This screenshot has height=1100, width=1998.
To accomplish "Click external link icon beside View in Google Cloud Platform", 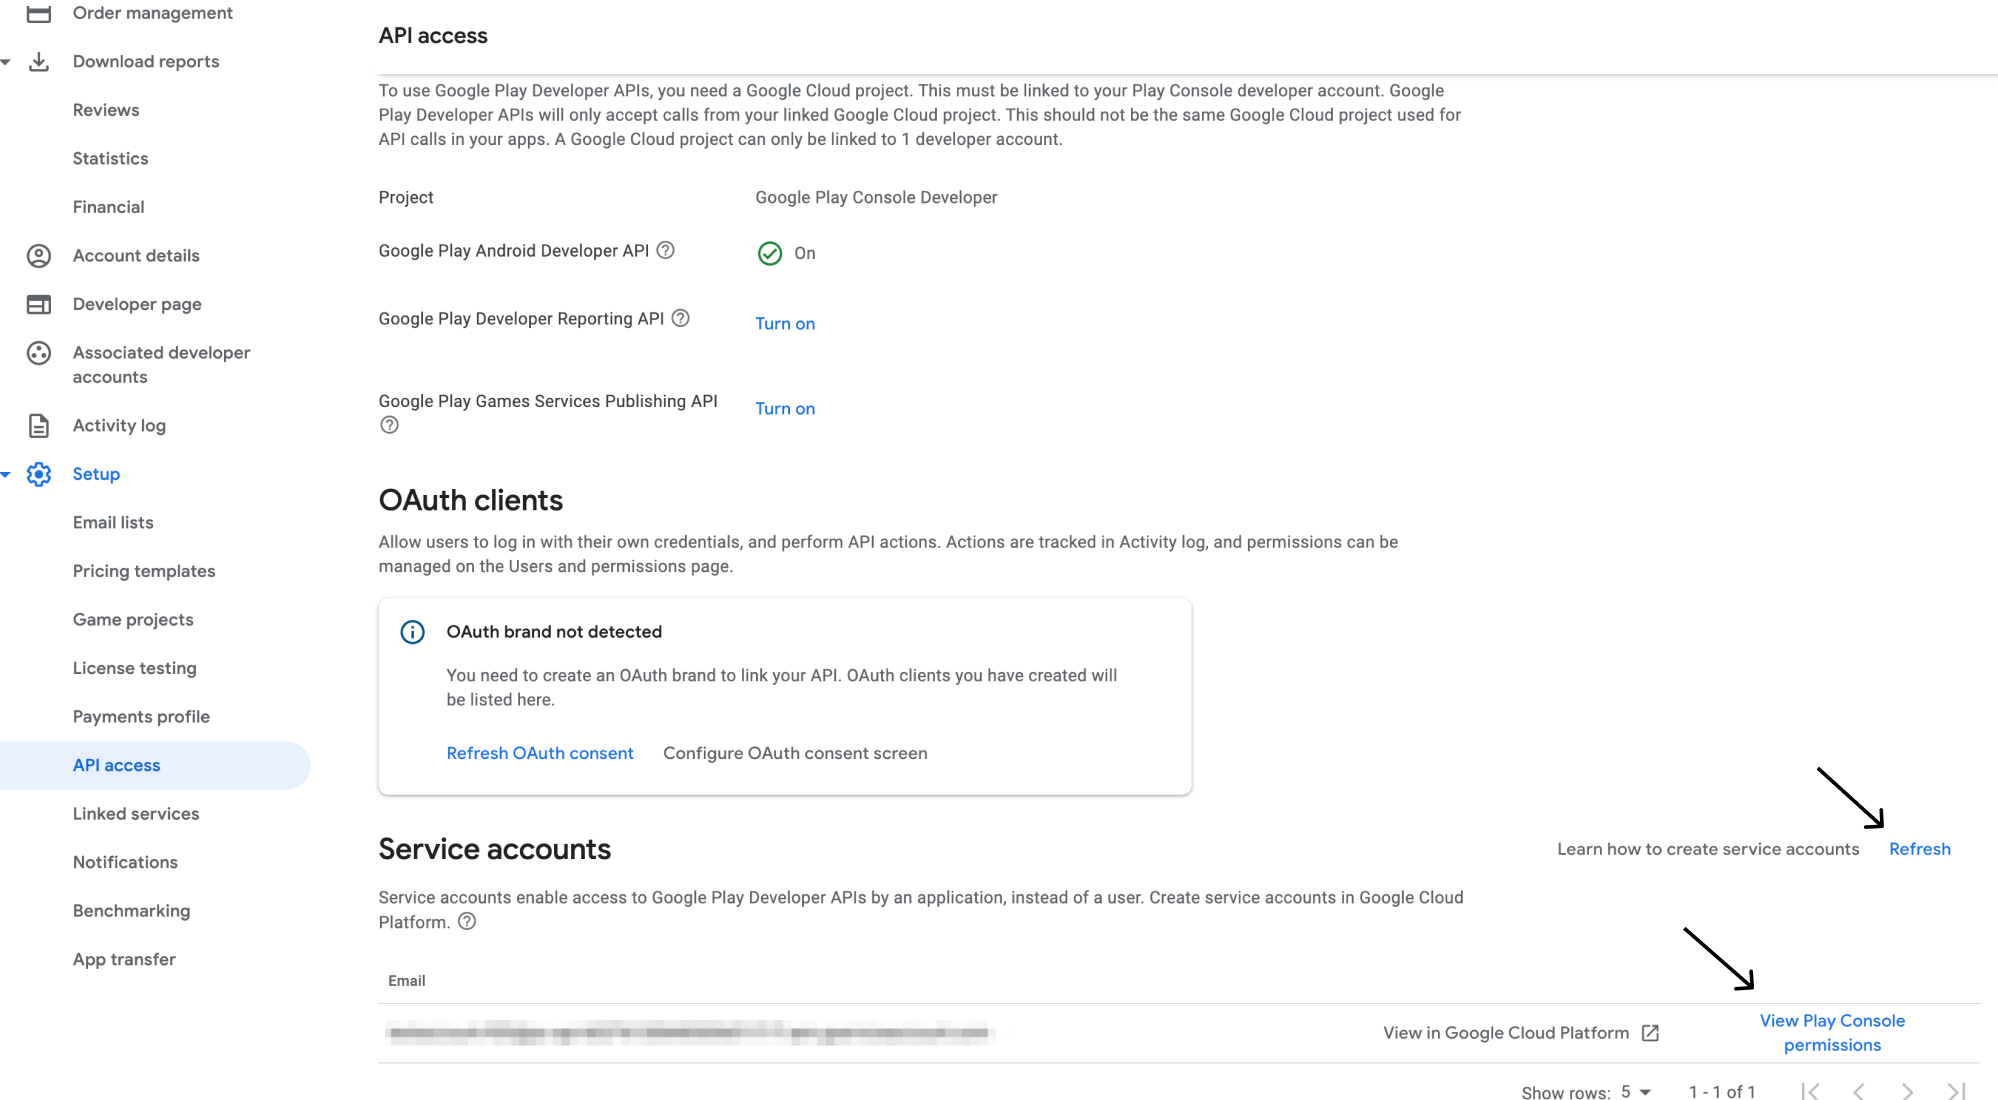I will [1650, 1033].
